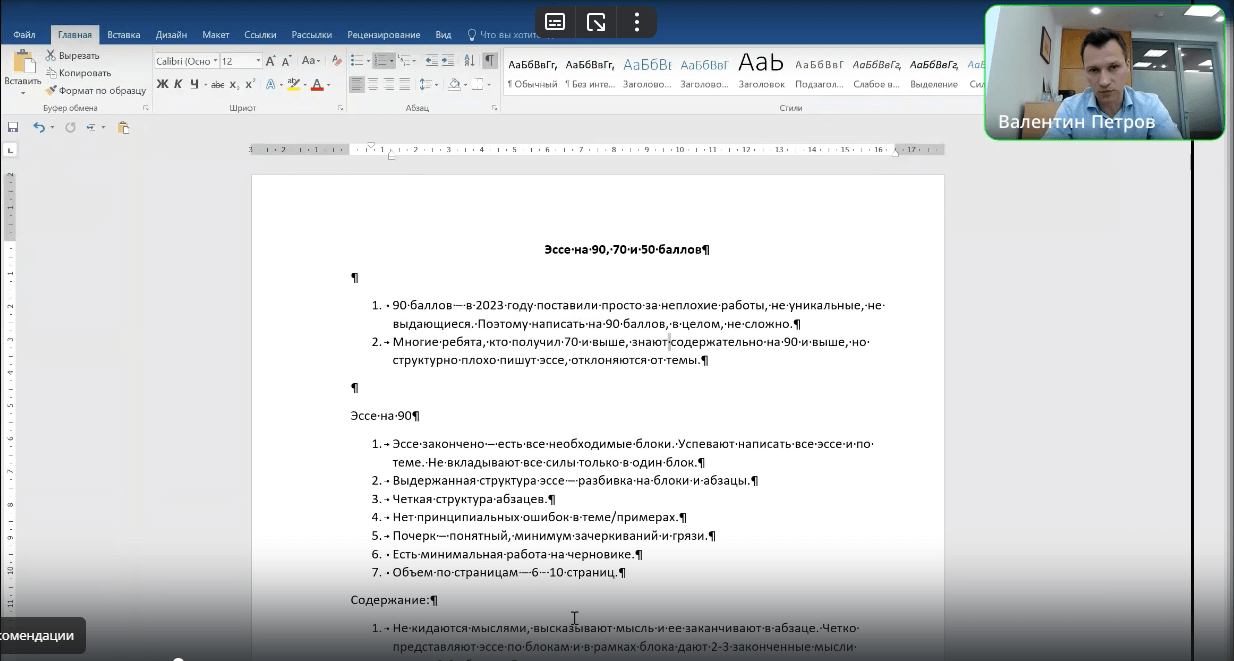Switch to the Рецензирование tab
This screenshot has width=1234, height=661.
pyautogui.click(x=386, y=34)
